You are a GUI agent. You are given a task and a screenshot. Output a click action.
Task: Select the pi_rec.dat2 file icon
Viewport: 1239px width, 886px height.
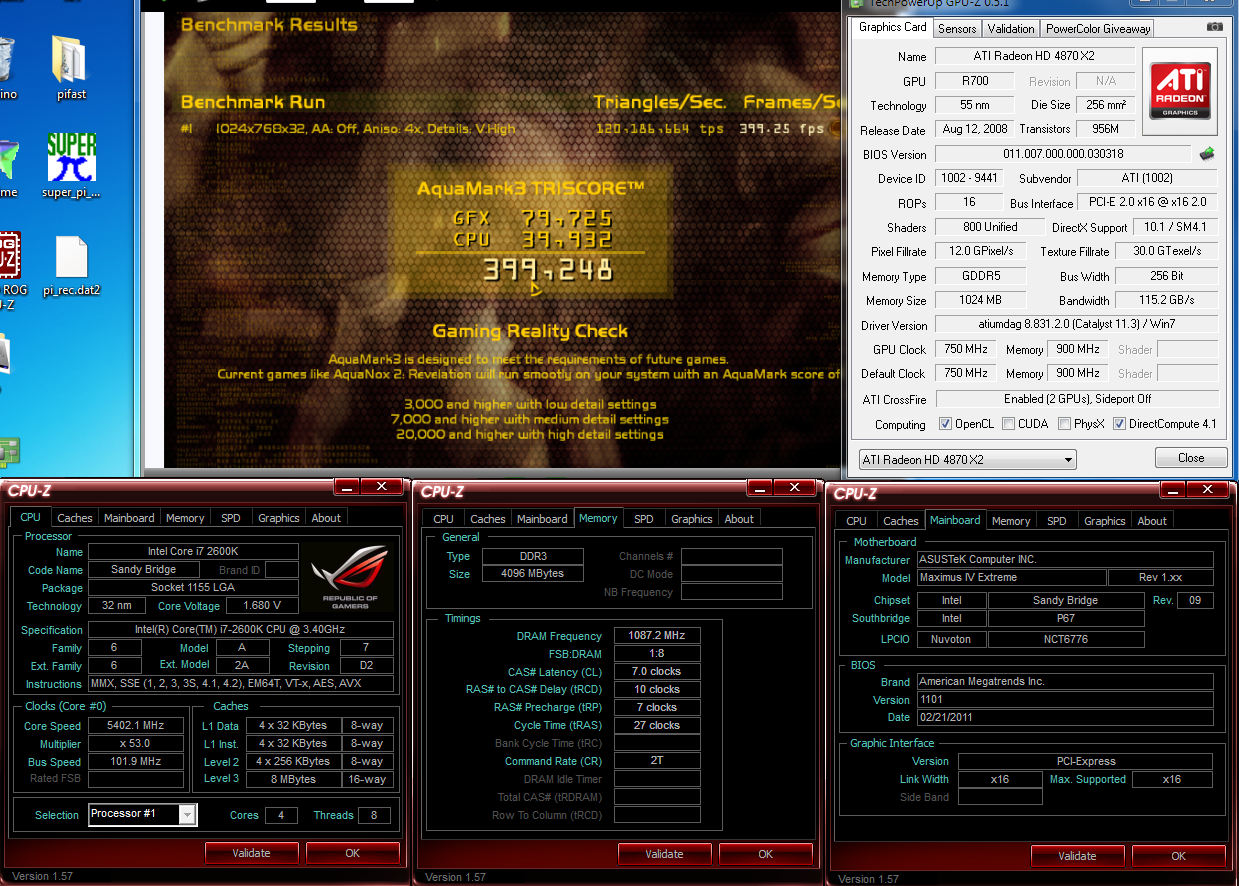(x=71, y=266)
